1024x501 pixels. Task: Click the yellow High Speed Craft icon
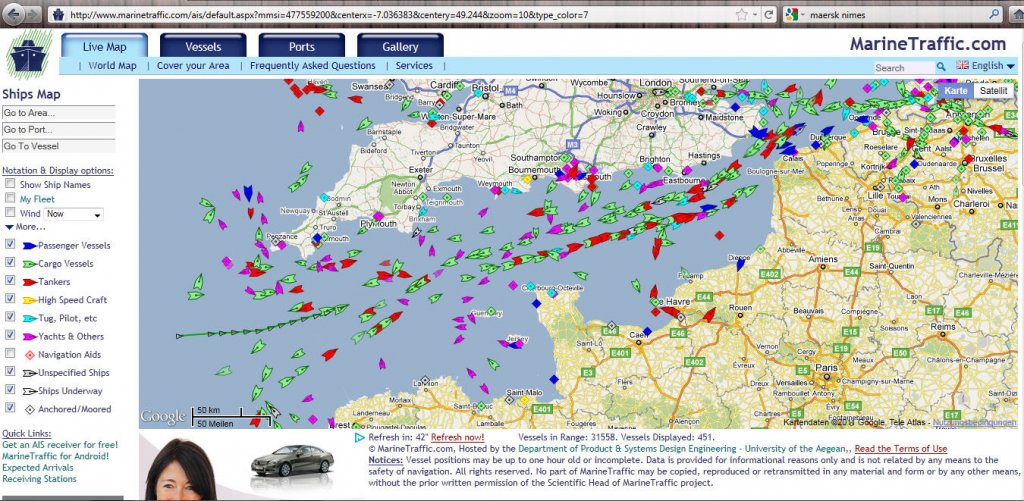coord(29,300)
